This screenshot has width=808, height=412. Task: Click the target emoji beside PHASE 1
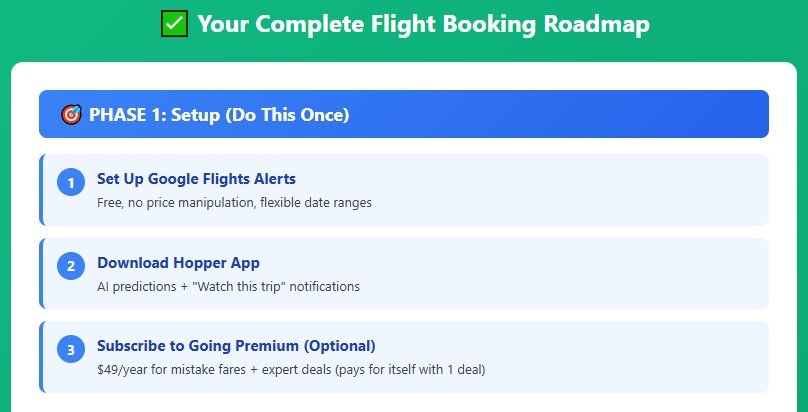70,115
